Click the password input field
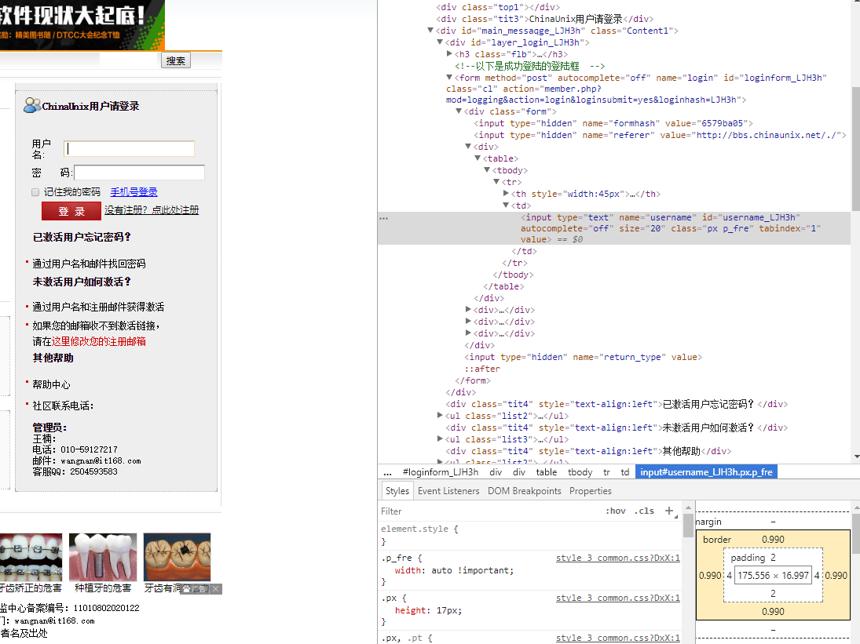 click(139, 173)
